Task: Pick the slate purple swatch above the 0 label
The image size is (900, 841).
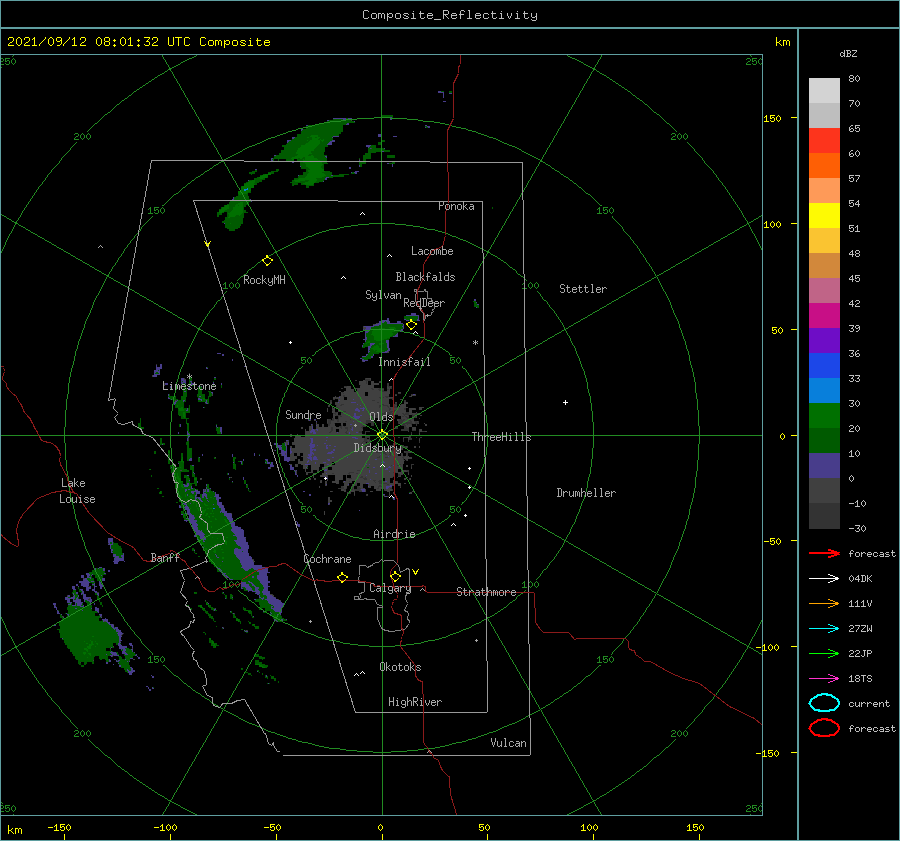Action: coord(824,466)
